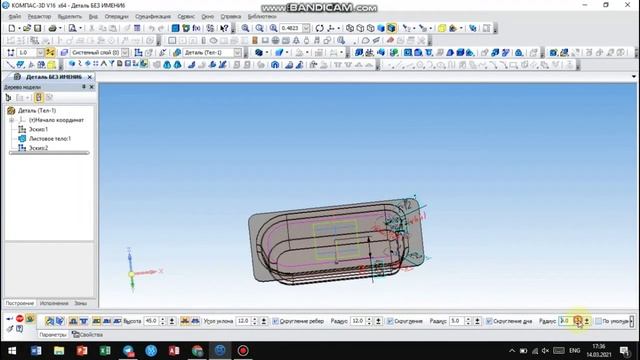640x360 pixels.
Task: Open the Библиотеки menu
Action: point(262,17)
